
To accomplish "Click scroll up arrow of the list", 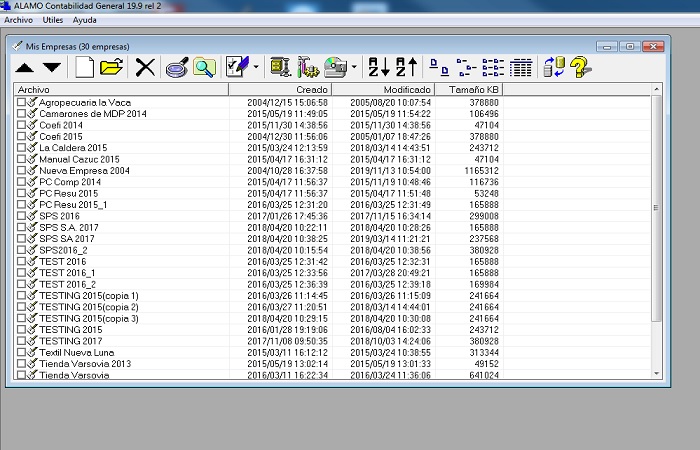I will [x=656, y=89].
